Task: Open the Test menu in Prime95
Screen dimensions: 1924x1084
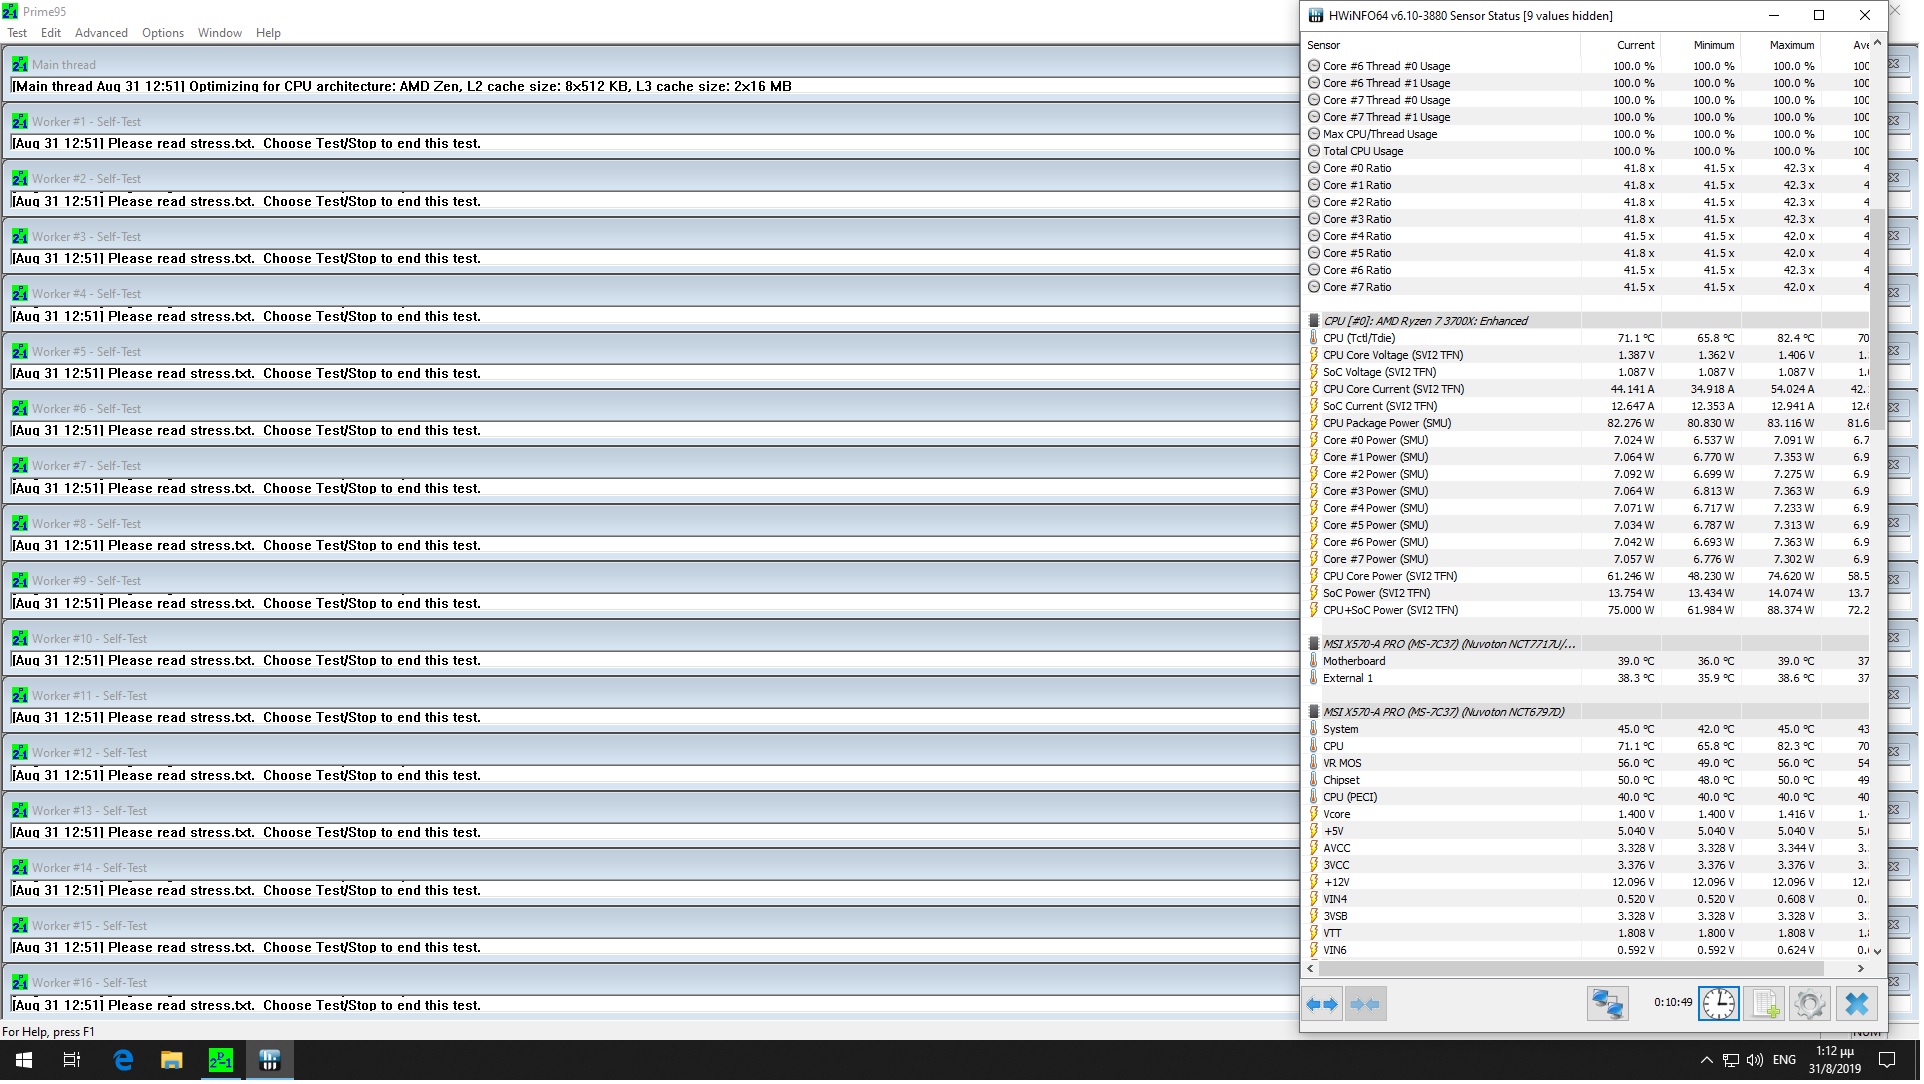Action: coord(18,33)
